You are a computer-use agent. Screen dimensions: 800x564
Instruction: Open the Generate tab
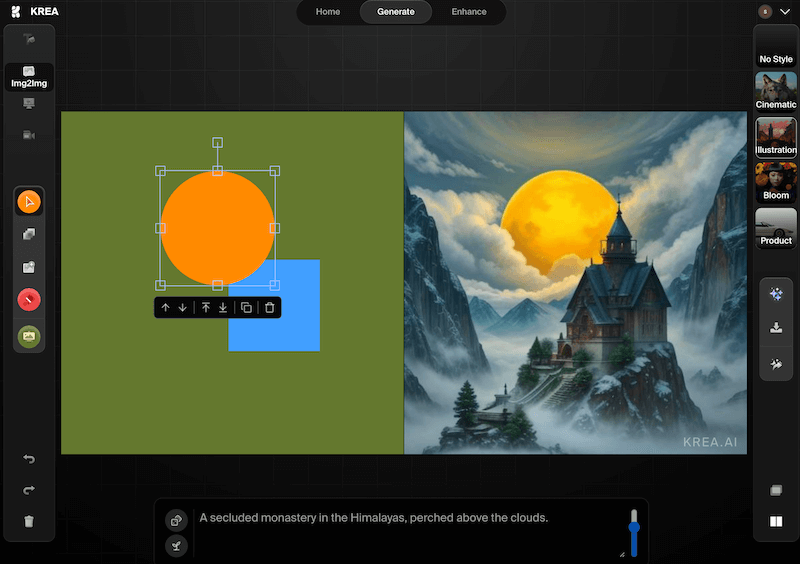[397, 12]
